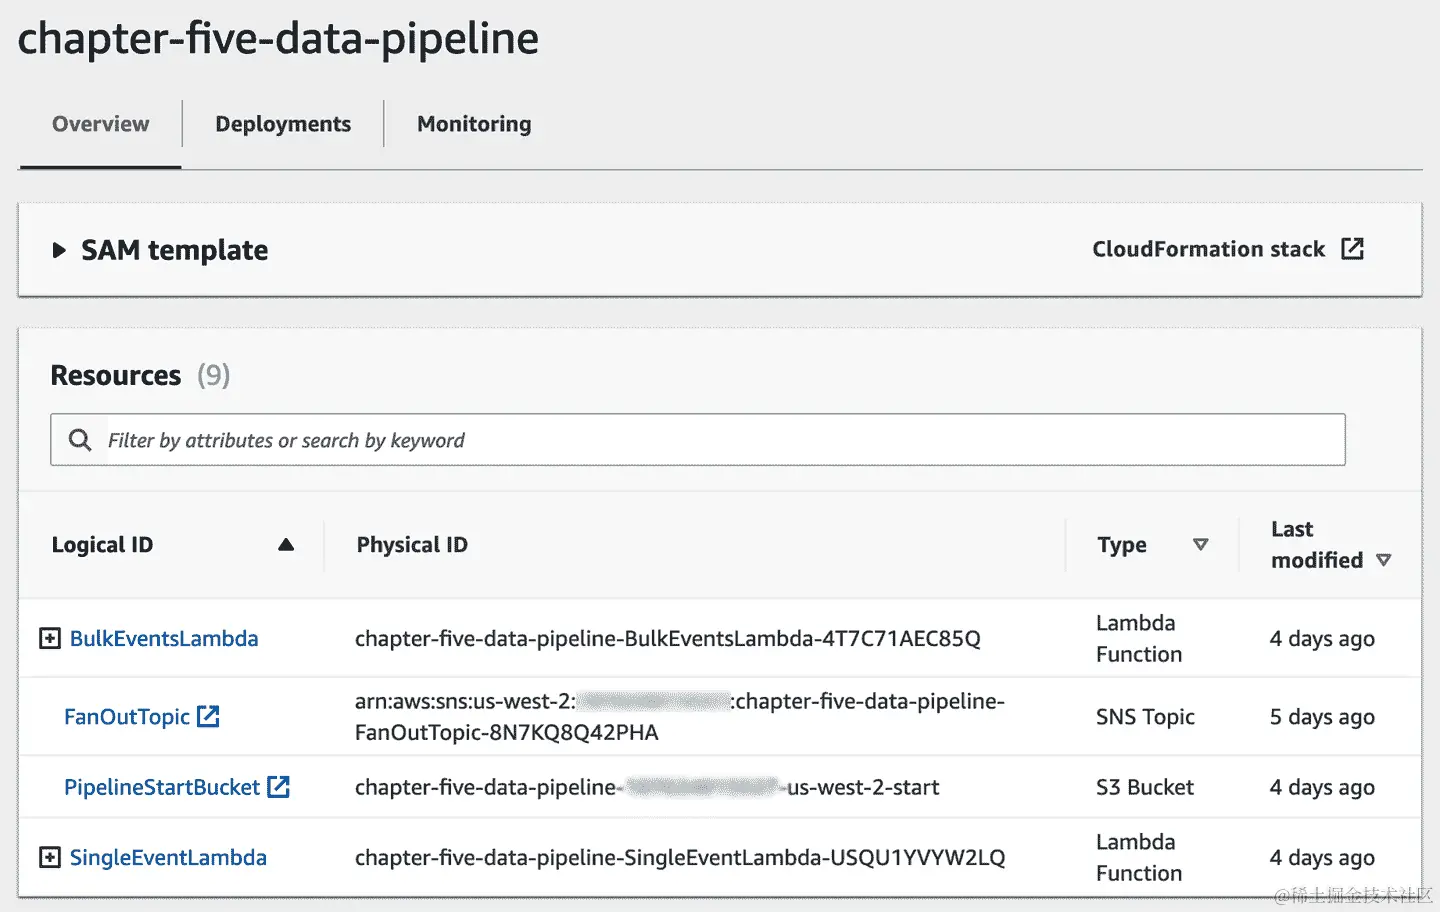This screenshot has width=1440, height=912.
Task: Open CloudFormation stack external link icon
Action: tap(1352, 249)
